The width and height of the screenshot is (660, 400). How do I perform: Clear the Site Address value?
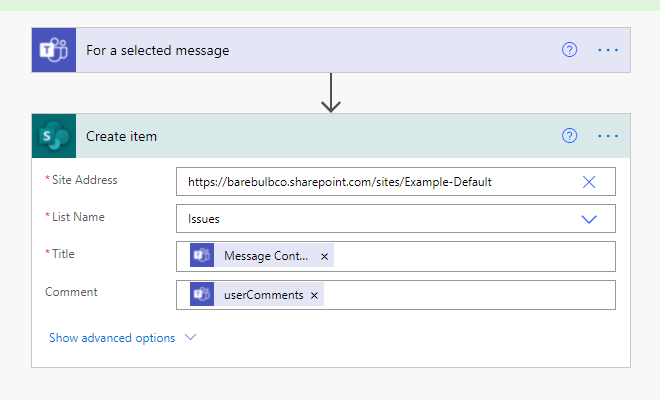[589, 182]
